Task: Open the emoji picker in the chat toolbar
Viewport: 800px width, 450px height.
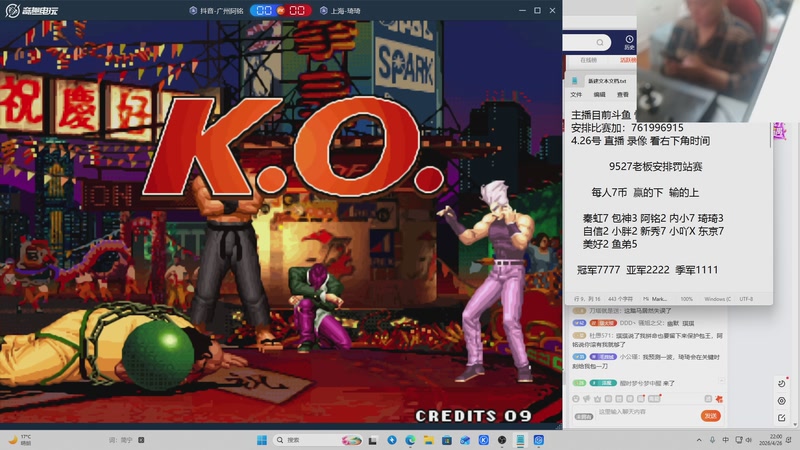Action: pyautogui.click(x=576, y=399)
